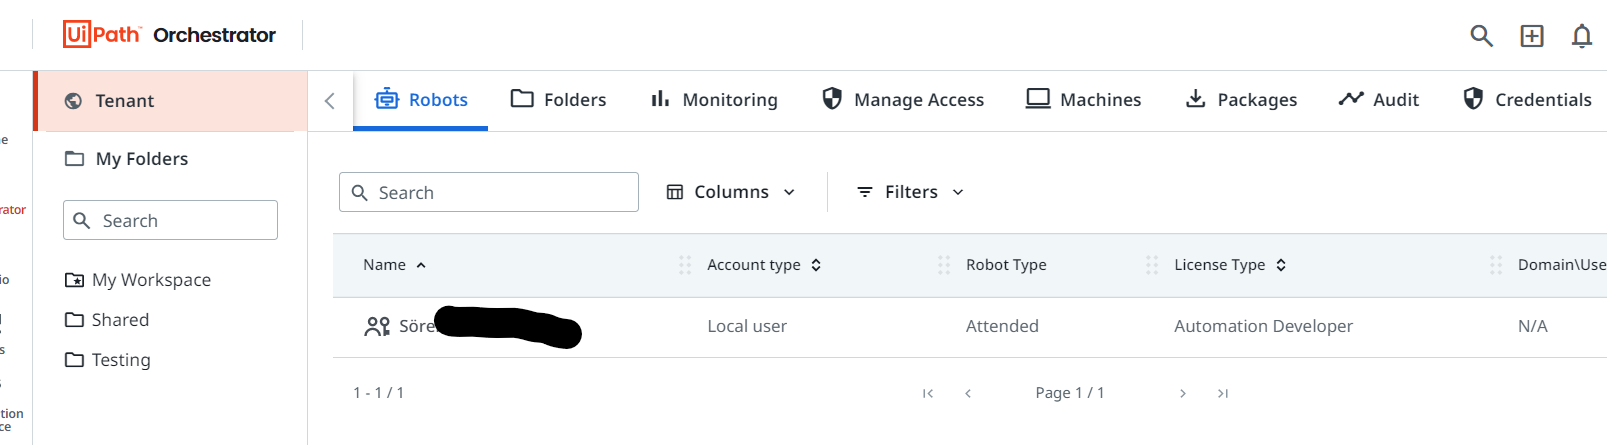The image size is (1607, 445).
Task: Click the column resize grip before Domain\User
Action: (x=1496, y=265)
